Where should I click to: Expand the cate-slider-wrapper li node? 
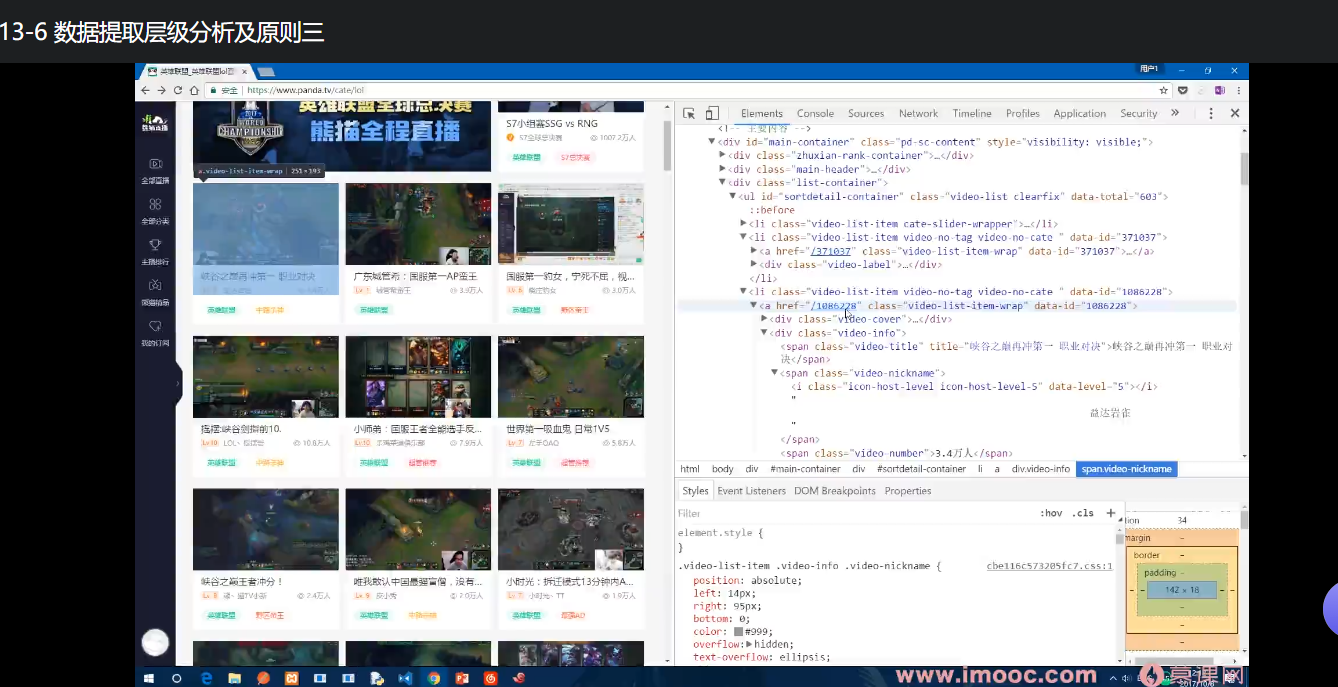point(743,224)
